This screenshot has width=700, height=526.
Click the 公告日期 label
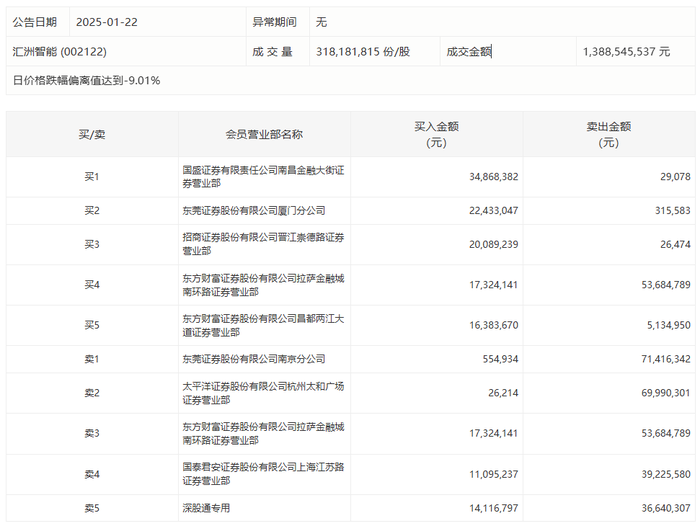pyautogui.click(x=34, y=22)
